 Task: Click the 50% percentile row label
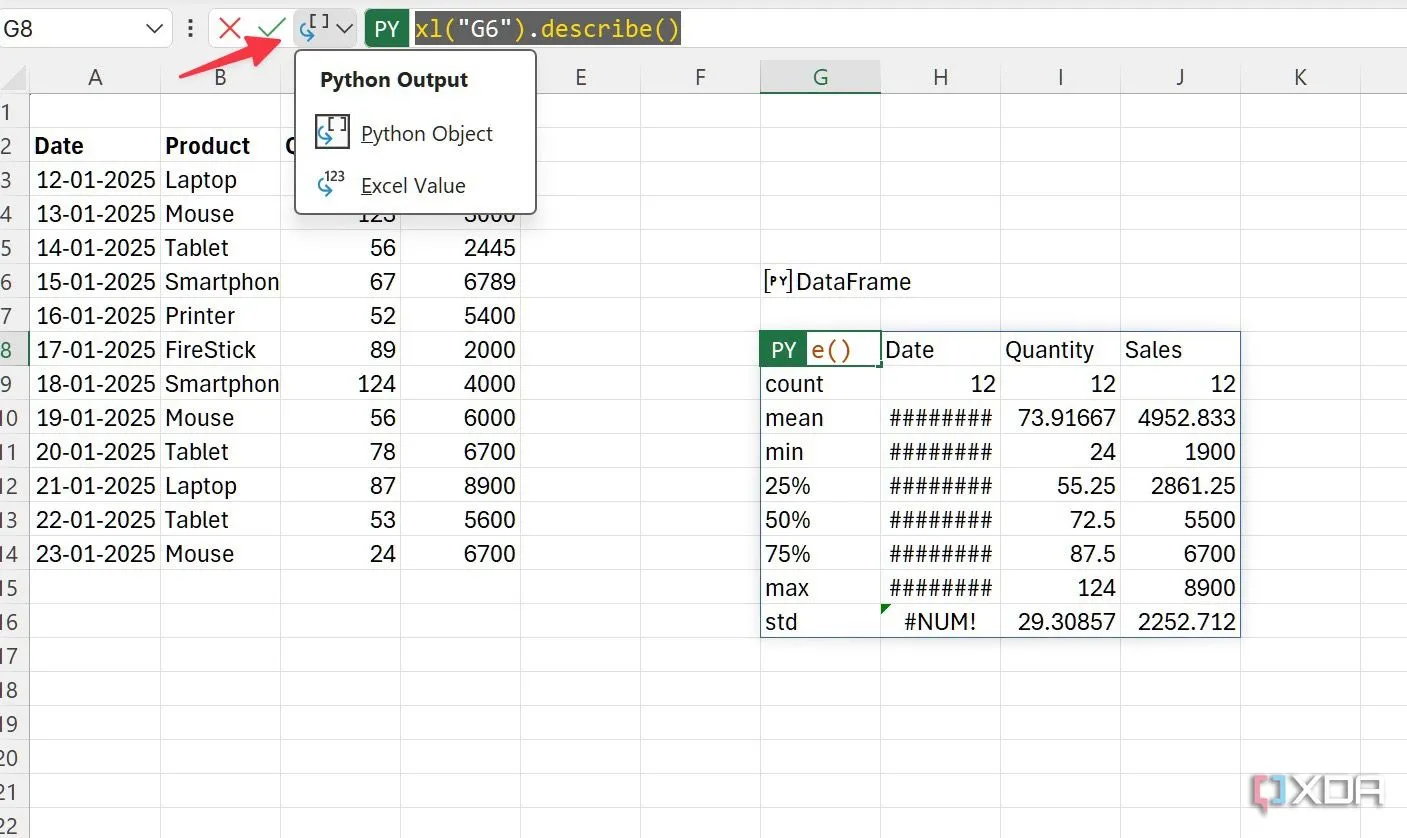point(820,519)
